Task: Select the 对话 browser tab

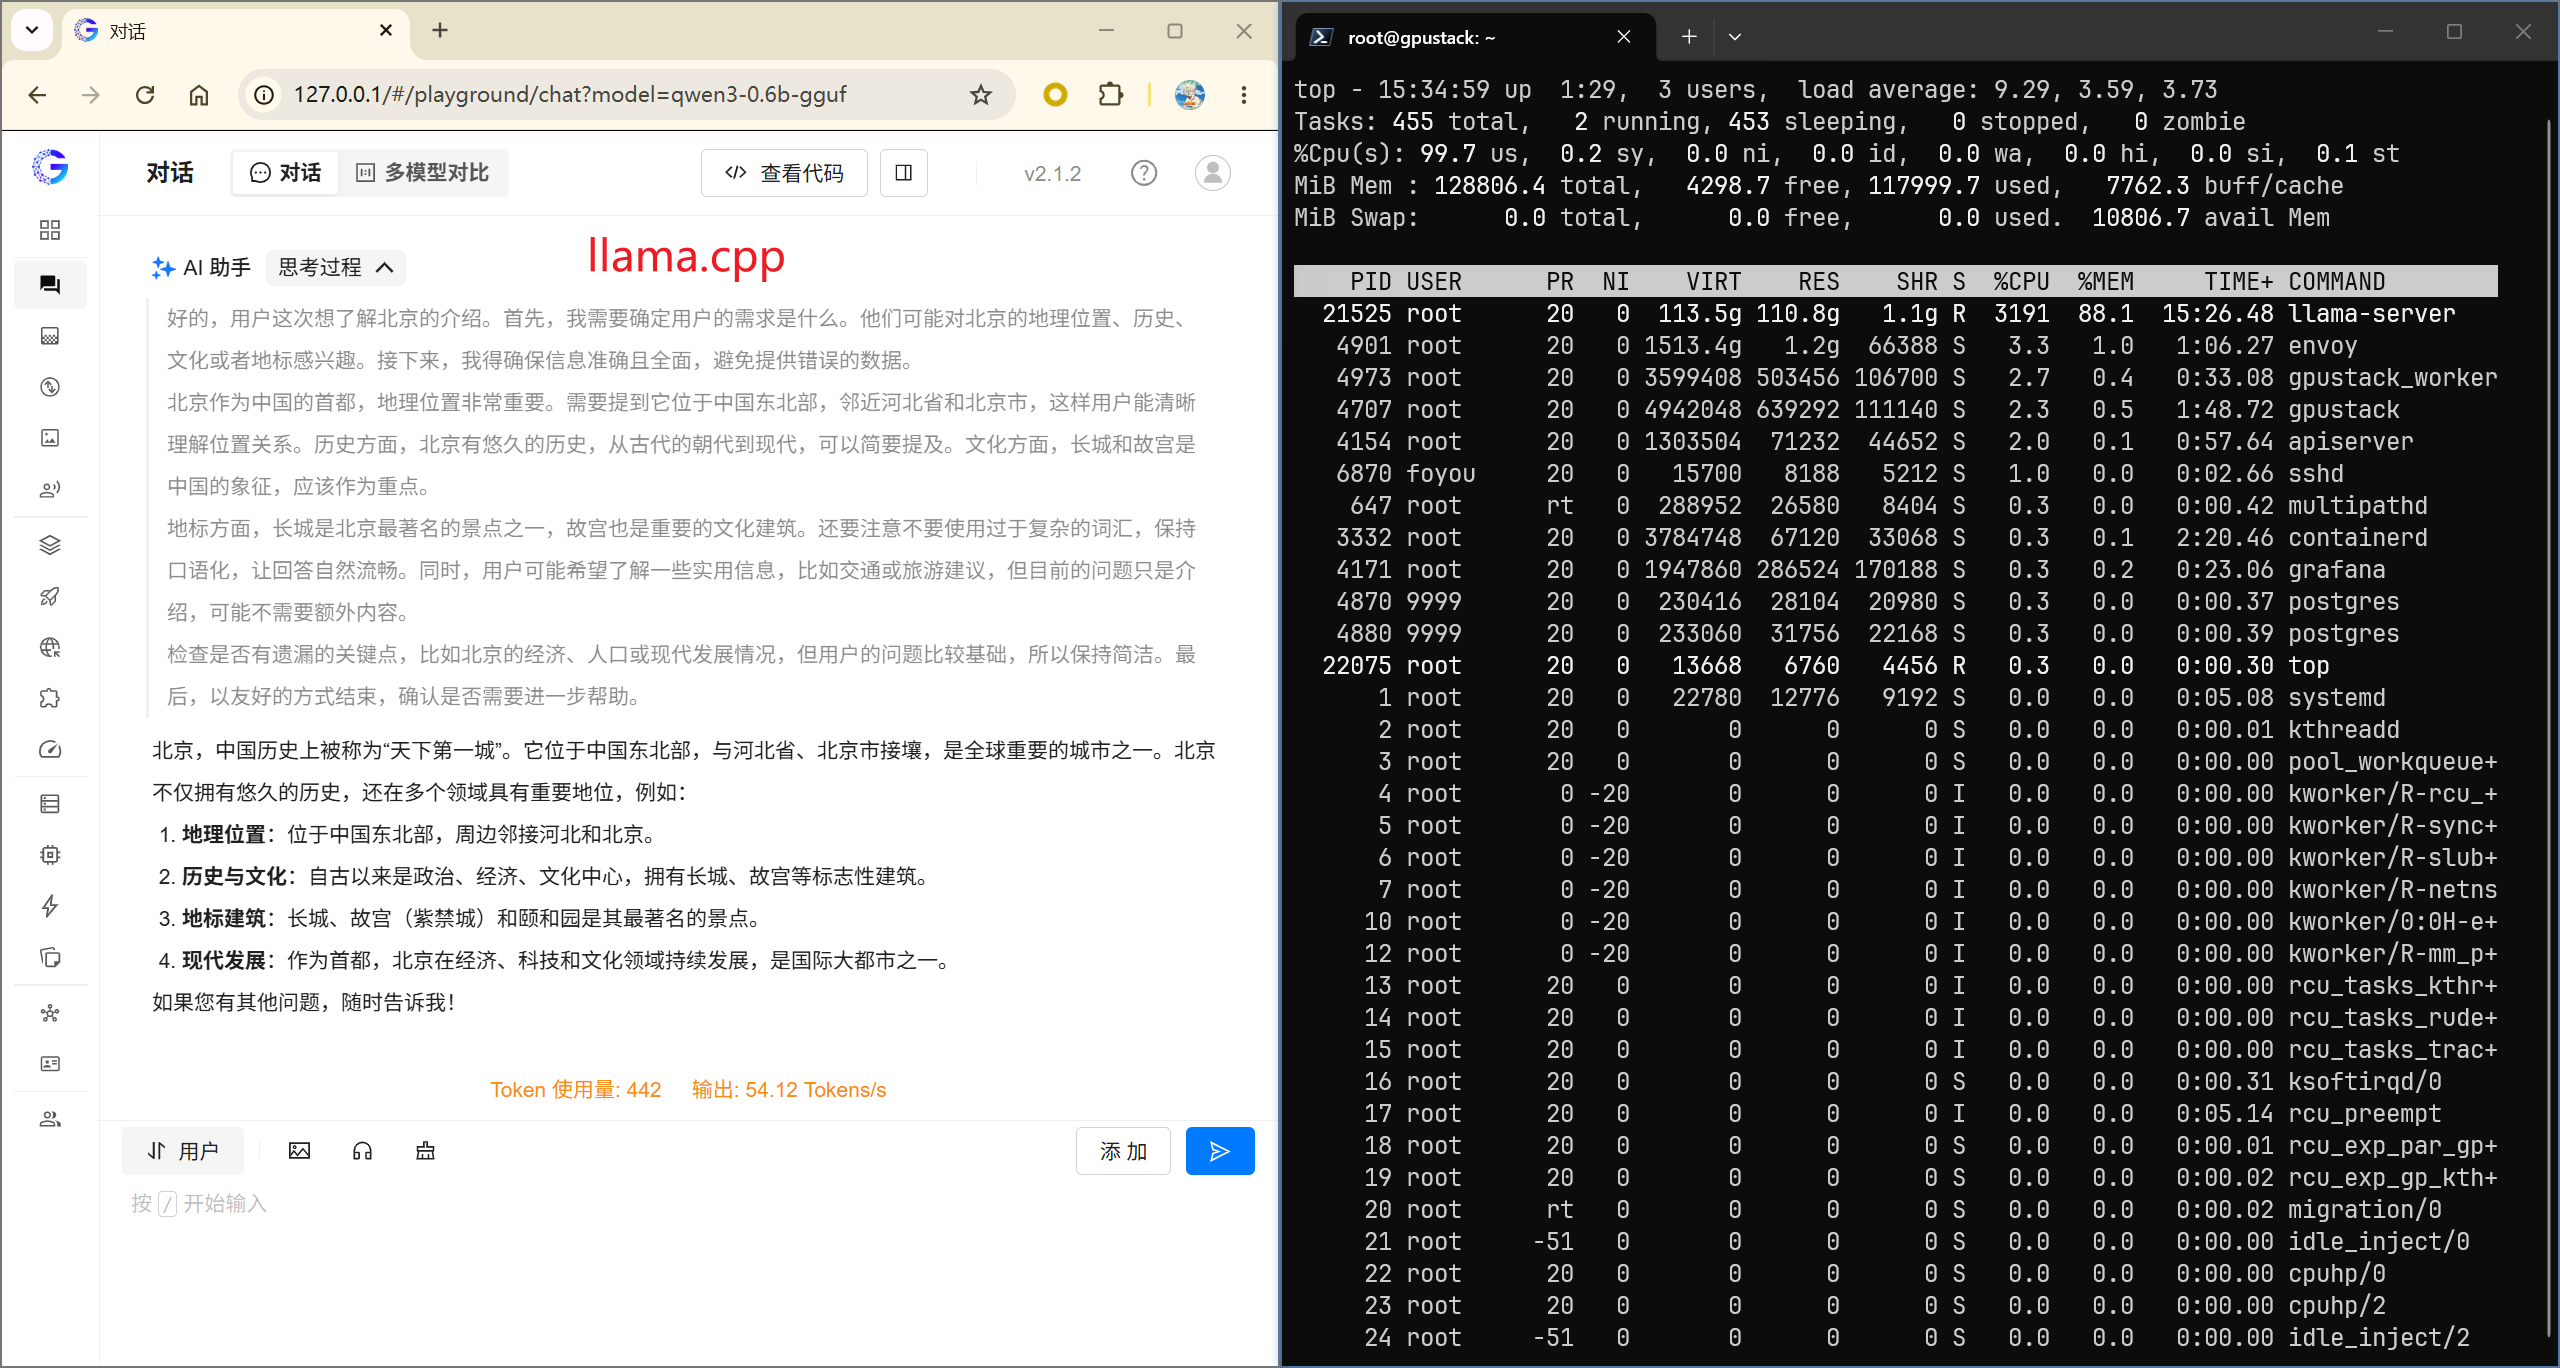Action: (x=235, y=31)
